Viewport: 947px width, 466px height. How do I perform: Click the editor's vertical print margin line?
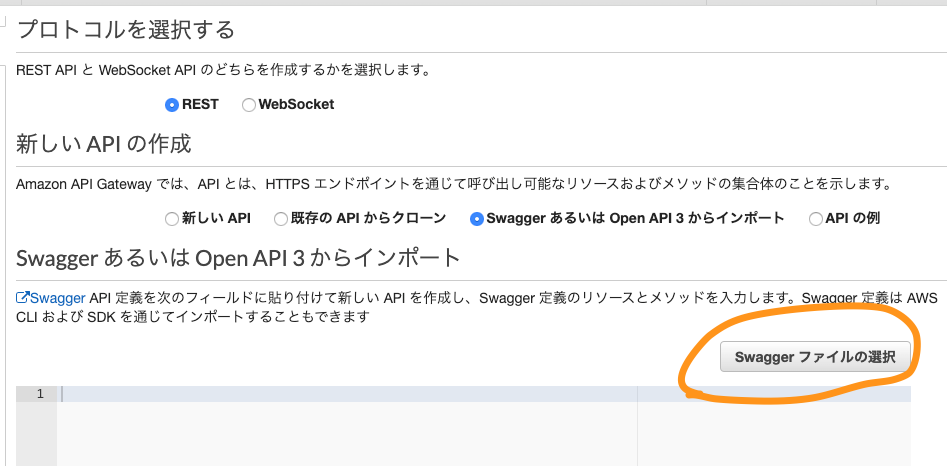(x=637, y=426)
